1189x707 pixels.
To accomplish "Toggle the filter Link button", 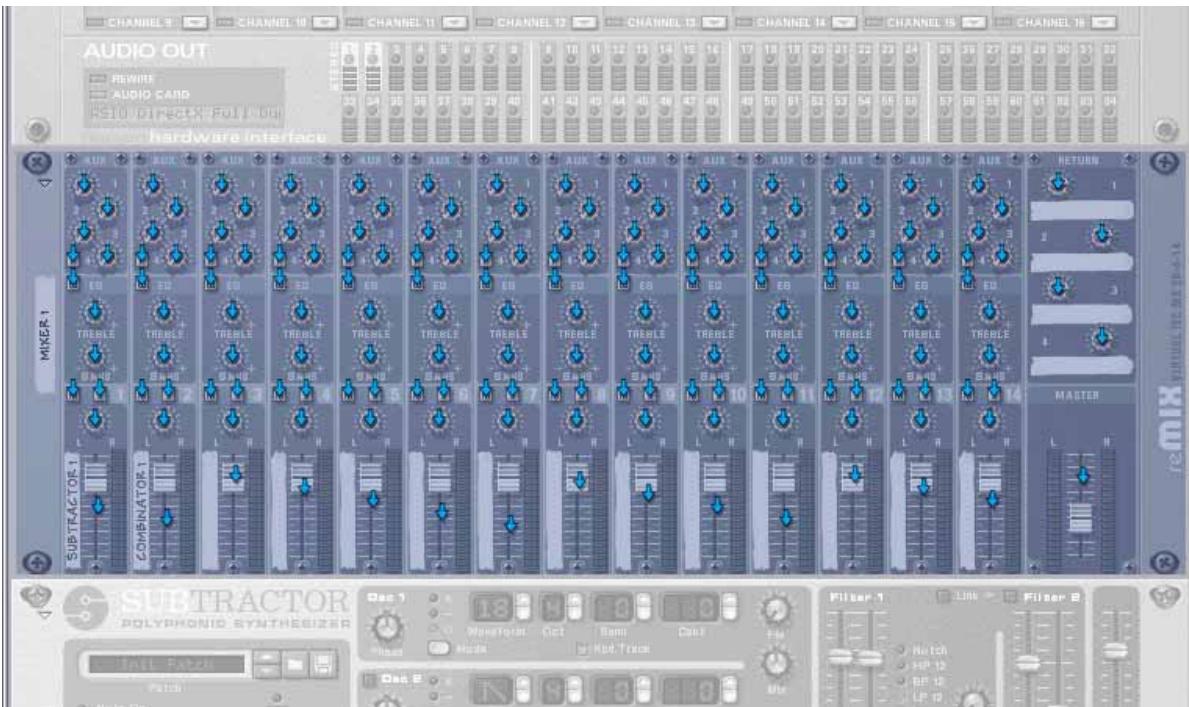I will pos(943,597).
